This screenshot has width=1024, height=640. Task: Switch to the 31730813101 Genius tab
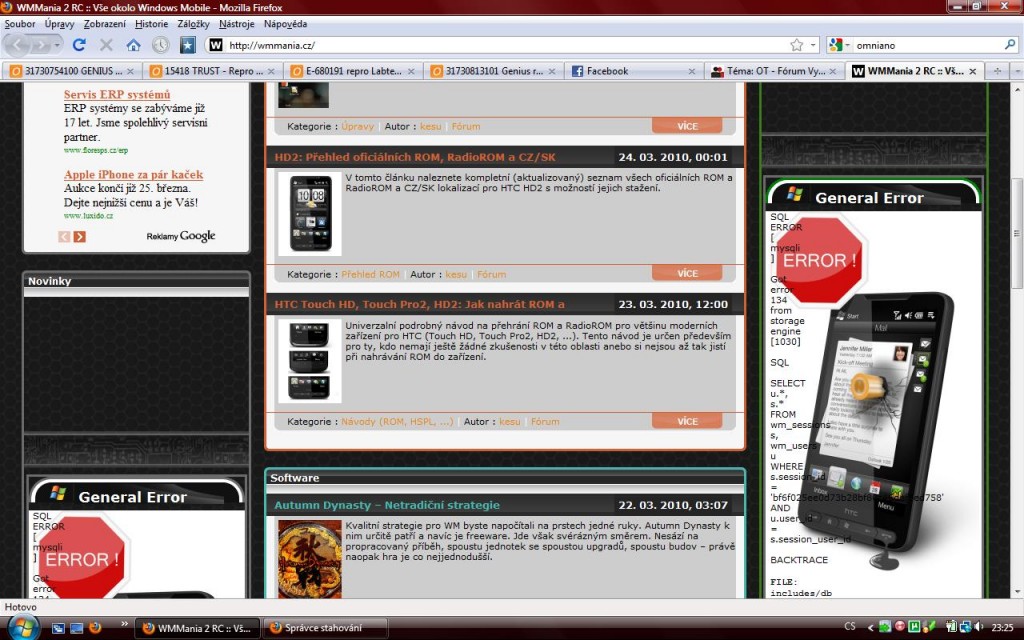coord(492,71)
